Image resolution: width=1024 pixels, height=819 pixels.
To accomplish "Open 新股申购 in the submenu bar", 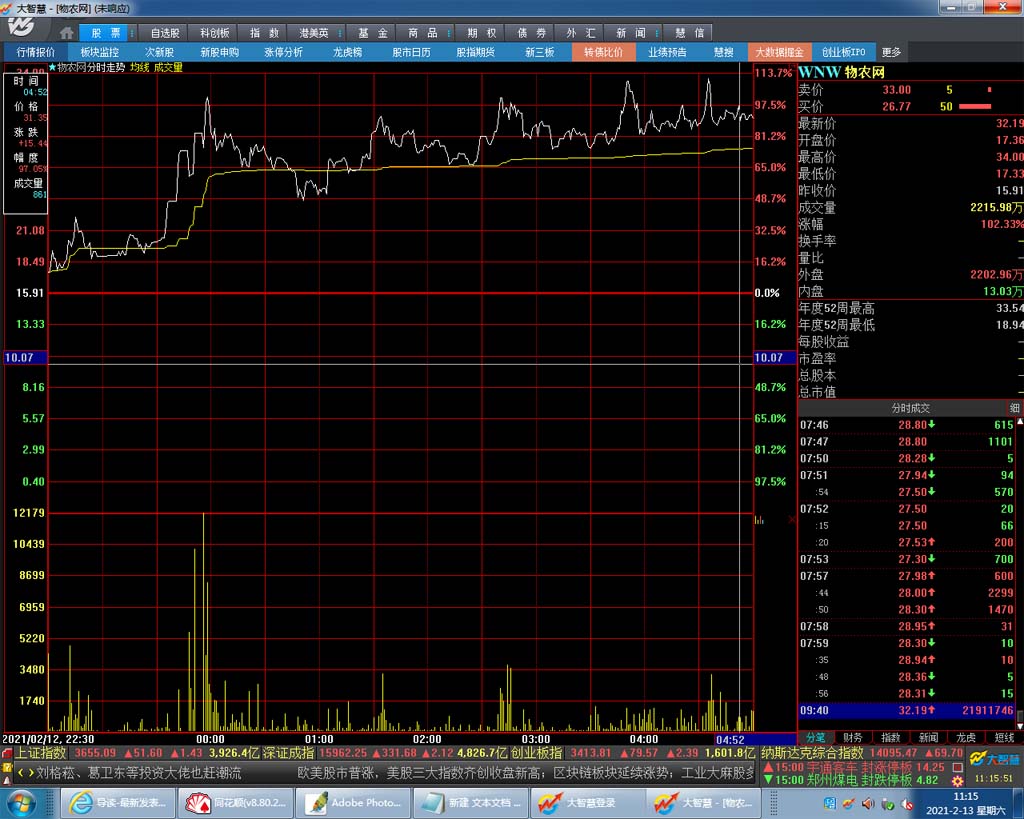I will tap(219, 52).
